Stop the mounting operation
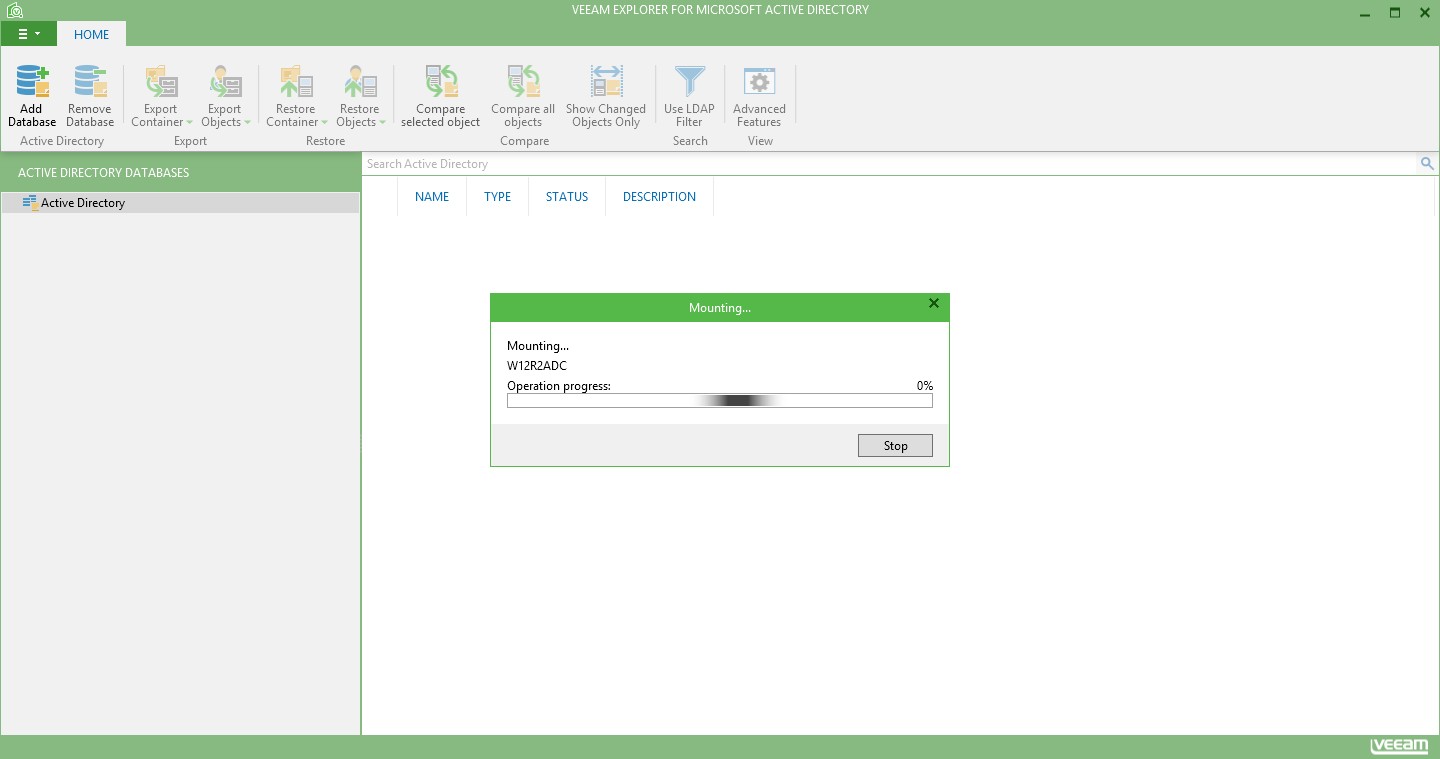Image resolution: width=1440 pixels, height=759 pixels. click(895, 446)
